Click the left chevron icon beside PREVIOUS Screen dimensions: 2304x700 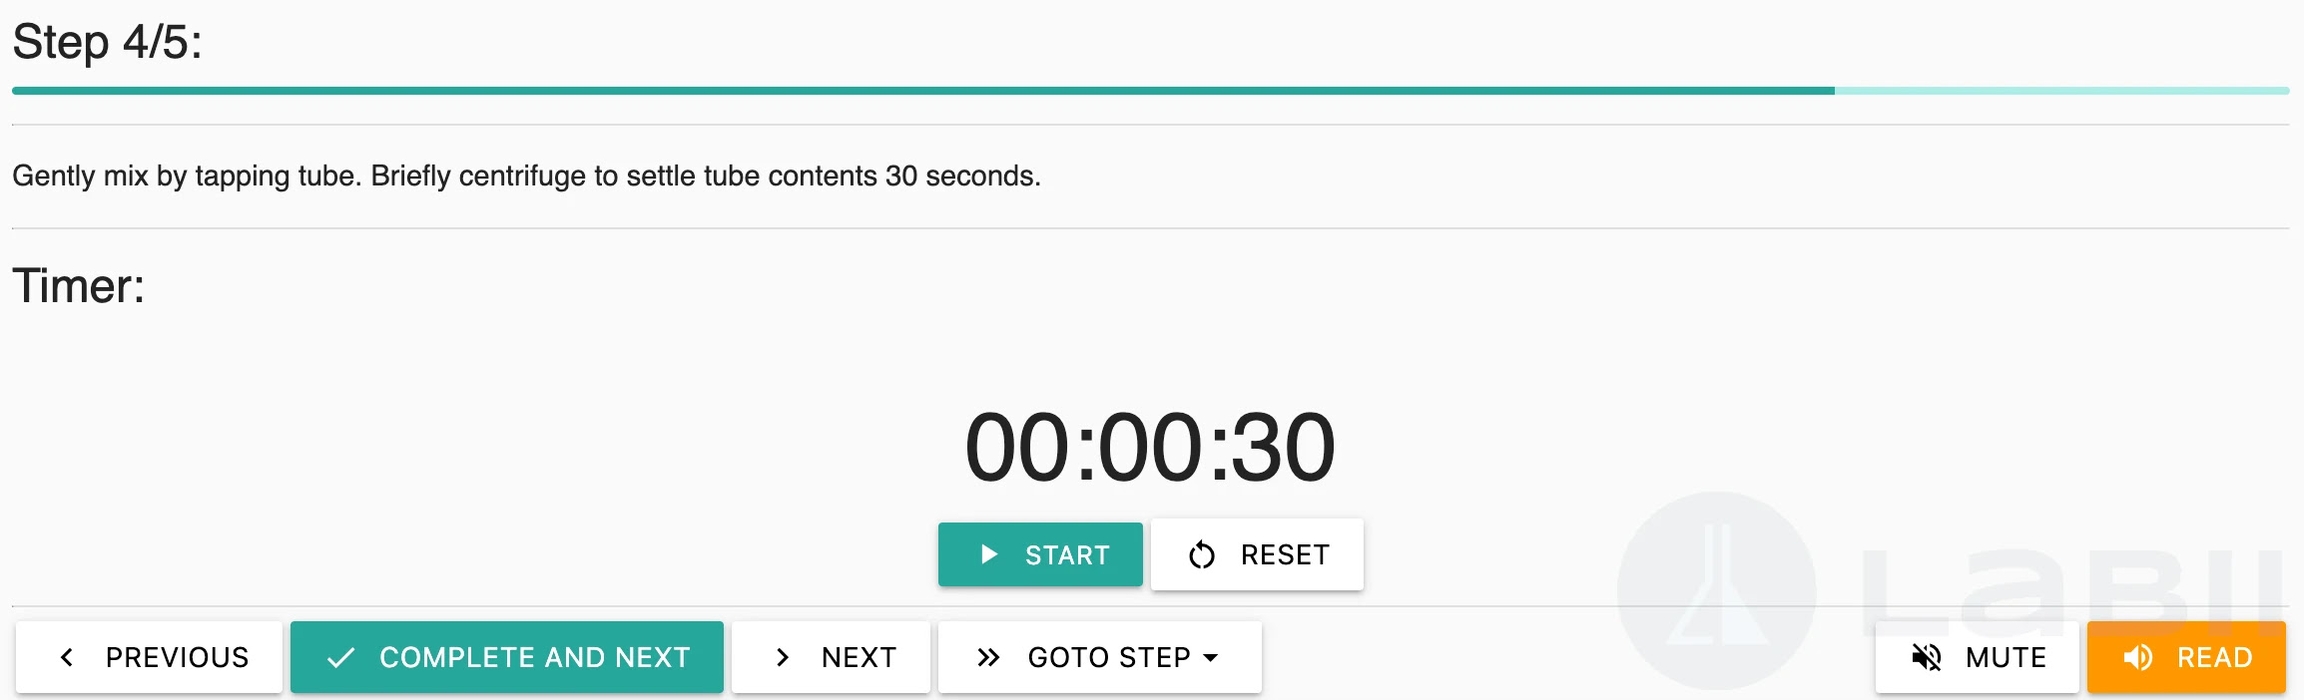coord(67,657)
